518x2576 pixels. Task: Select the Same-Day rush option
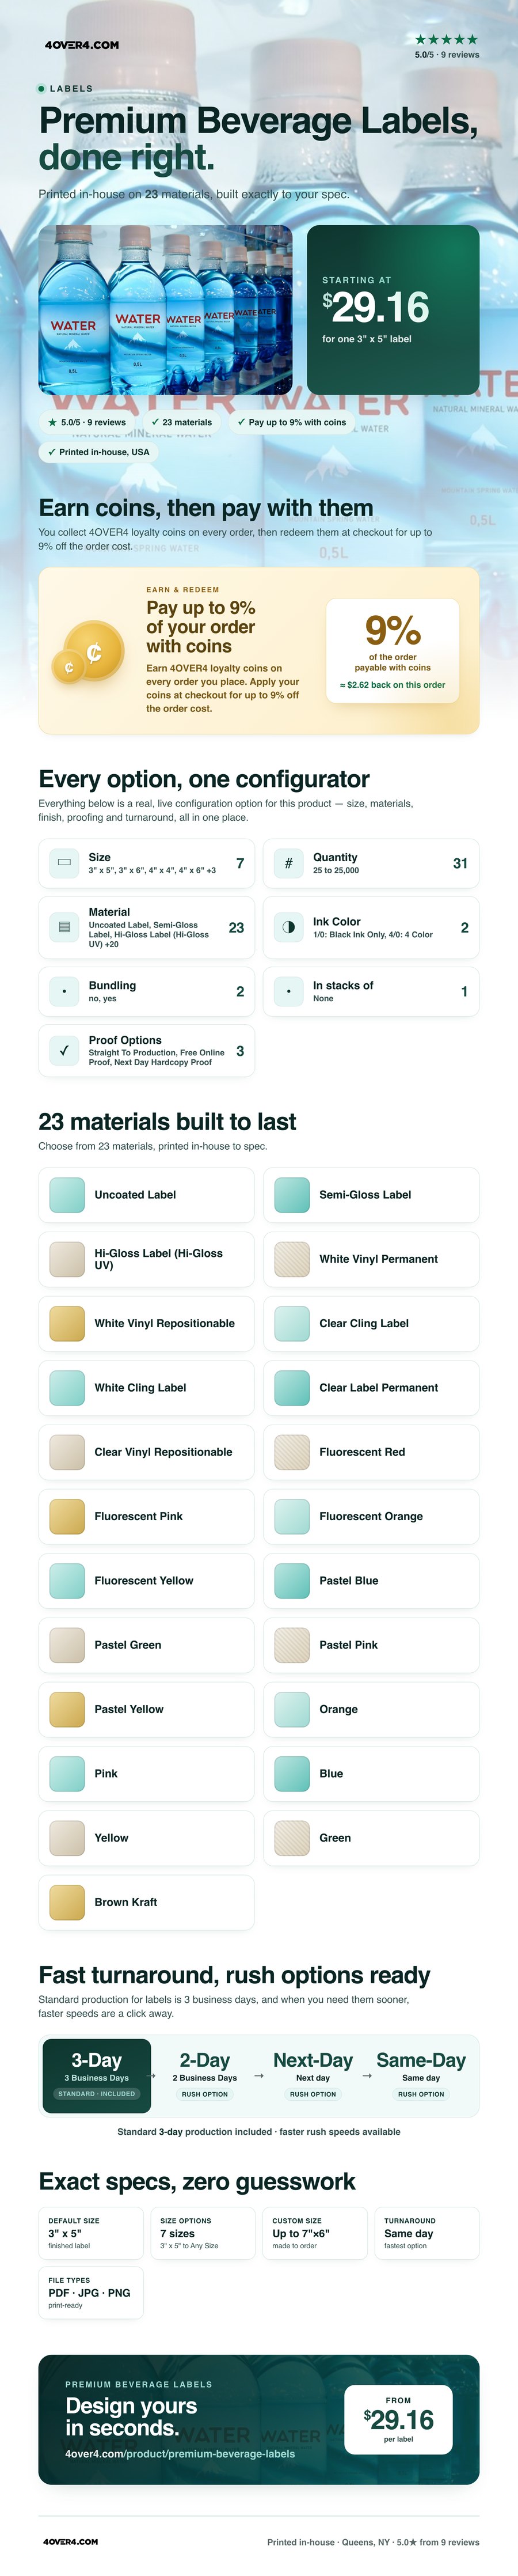click(x=421, y=2075)
